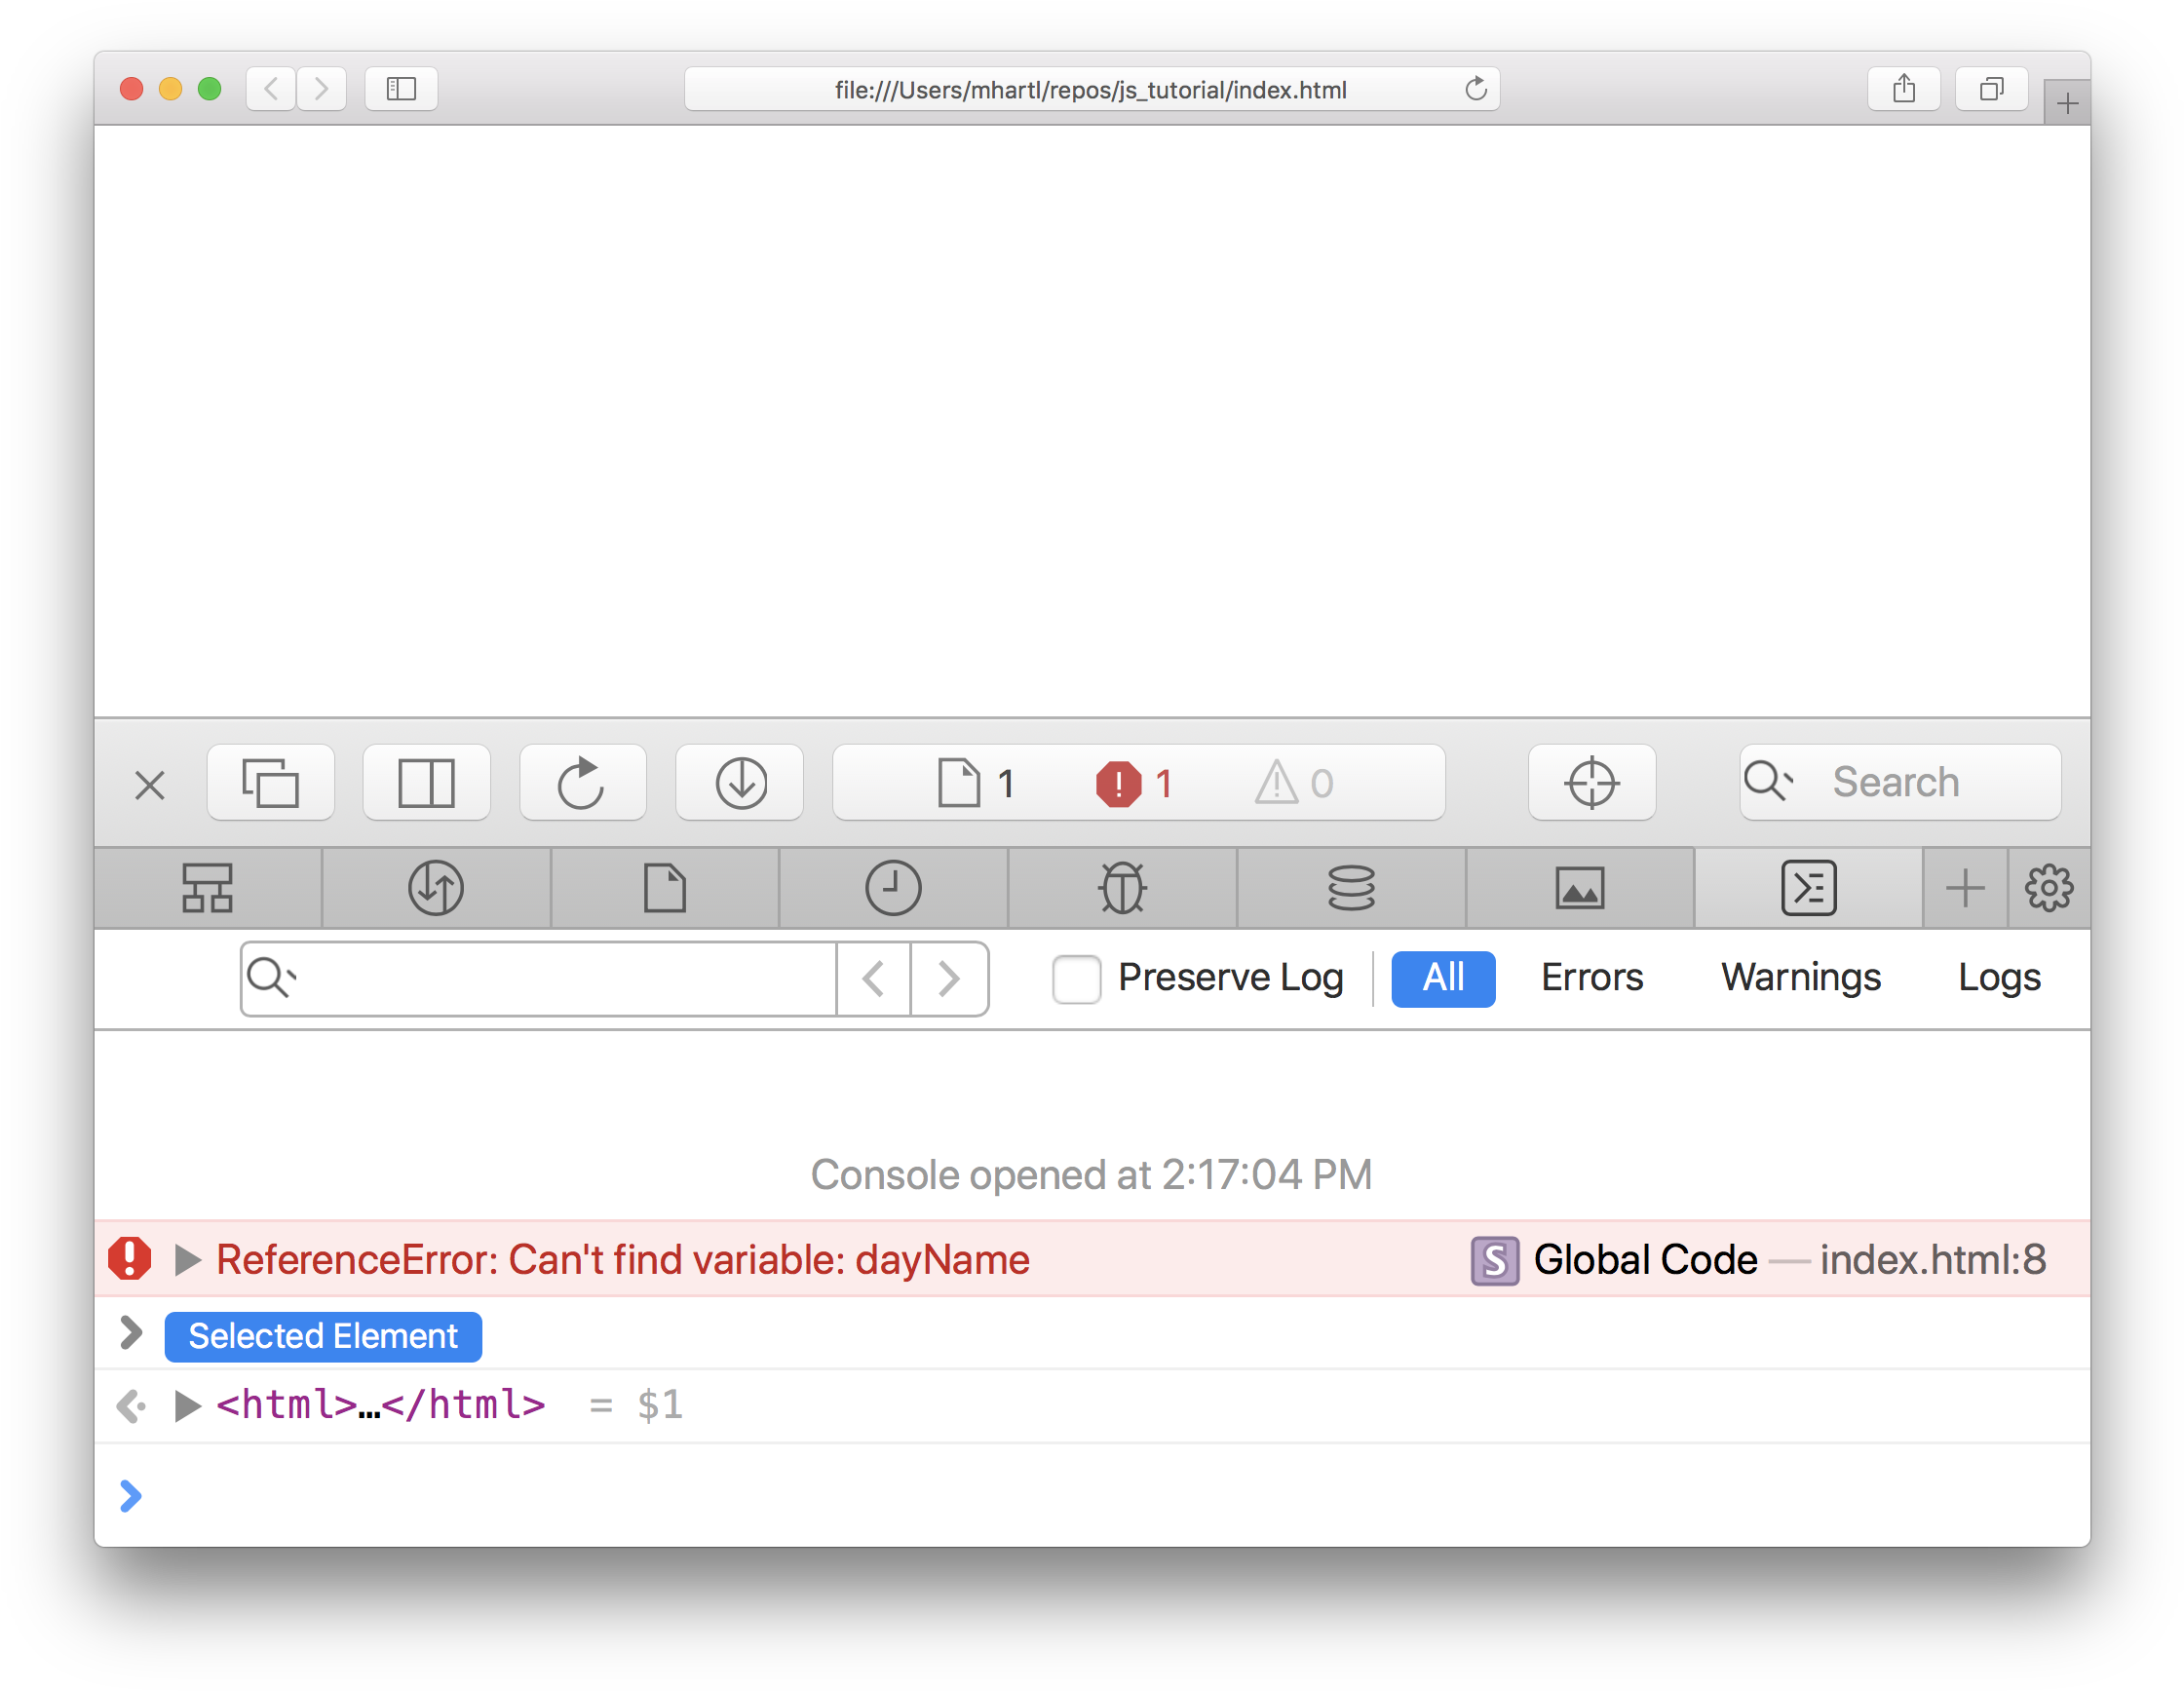Screen dimensions: 2184x1691
Task: Click the Global Code script icon
Action: click(1495, 1260)
